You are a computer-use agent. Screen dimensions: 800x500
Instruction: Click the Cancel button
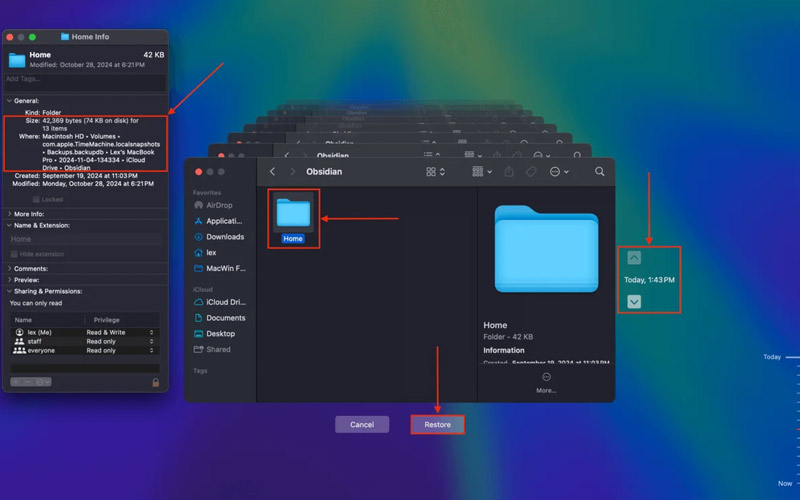pyautogui.click(x=362, y=425)
